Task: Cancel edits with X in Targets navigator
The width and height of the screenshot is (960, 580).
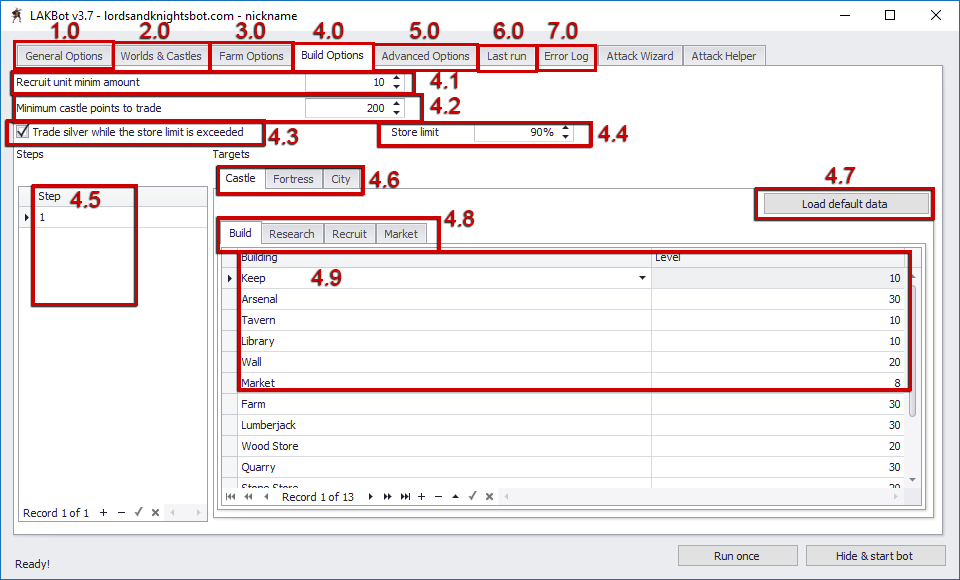Action: [x=489, y=497]
